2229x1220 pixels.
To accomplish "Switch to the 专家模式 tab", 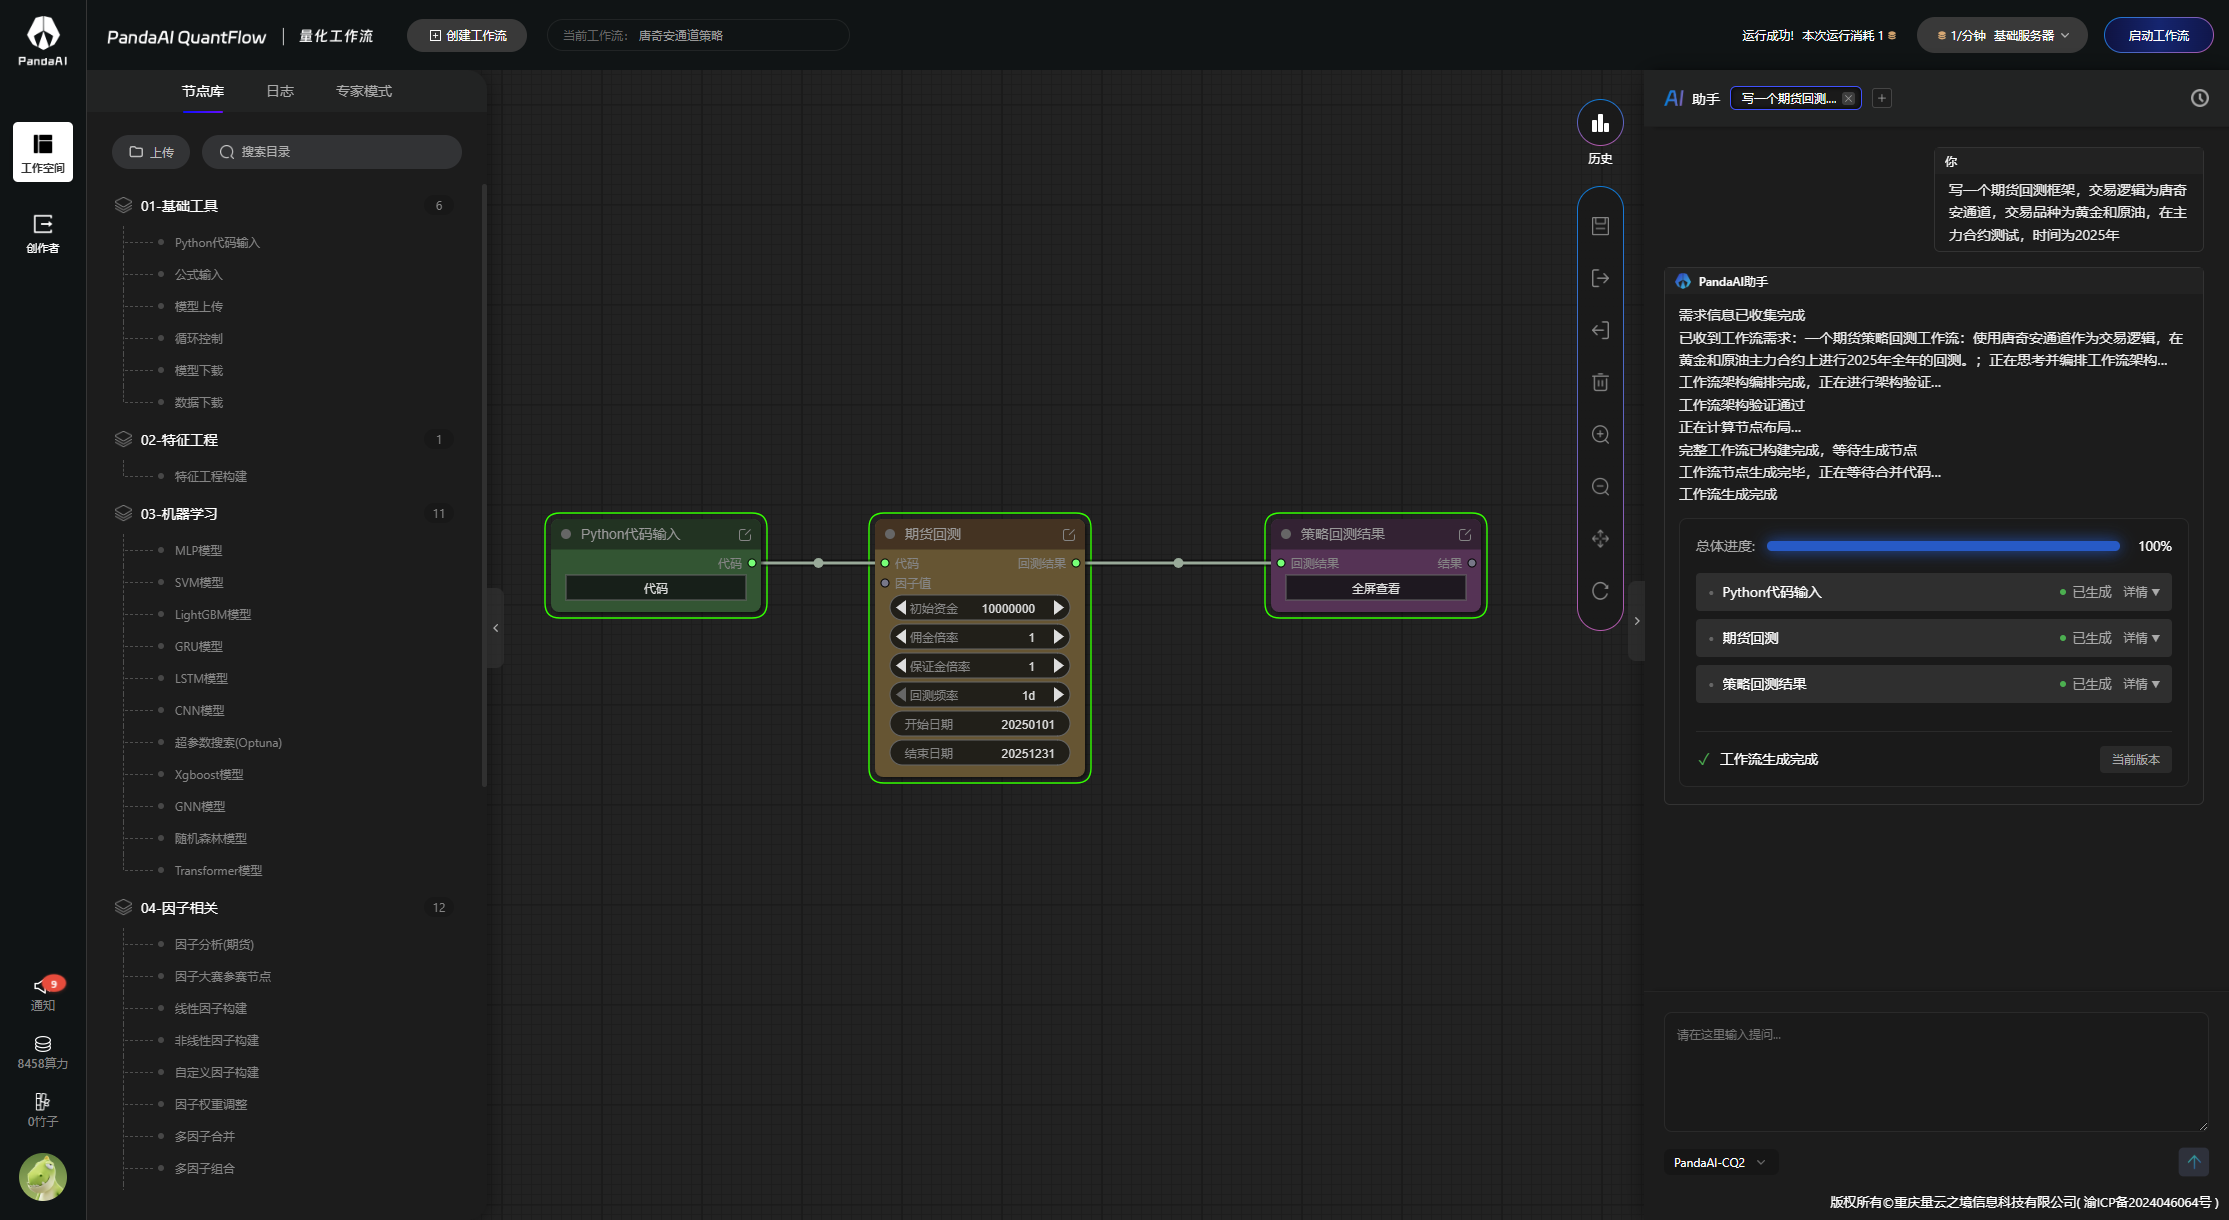I will click(x=364, y=91).
